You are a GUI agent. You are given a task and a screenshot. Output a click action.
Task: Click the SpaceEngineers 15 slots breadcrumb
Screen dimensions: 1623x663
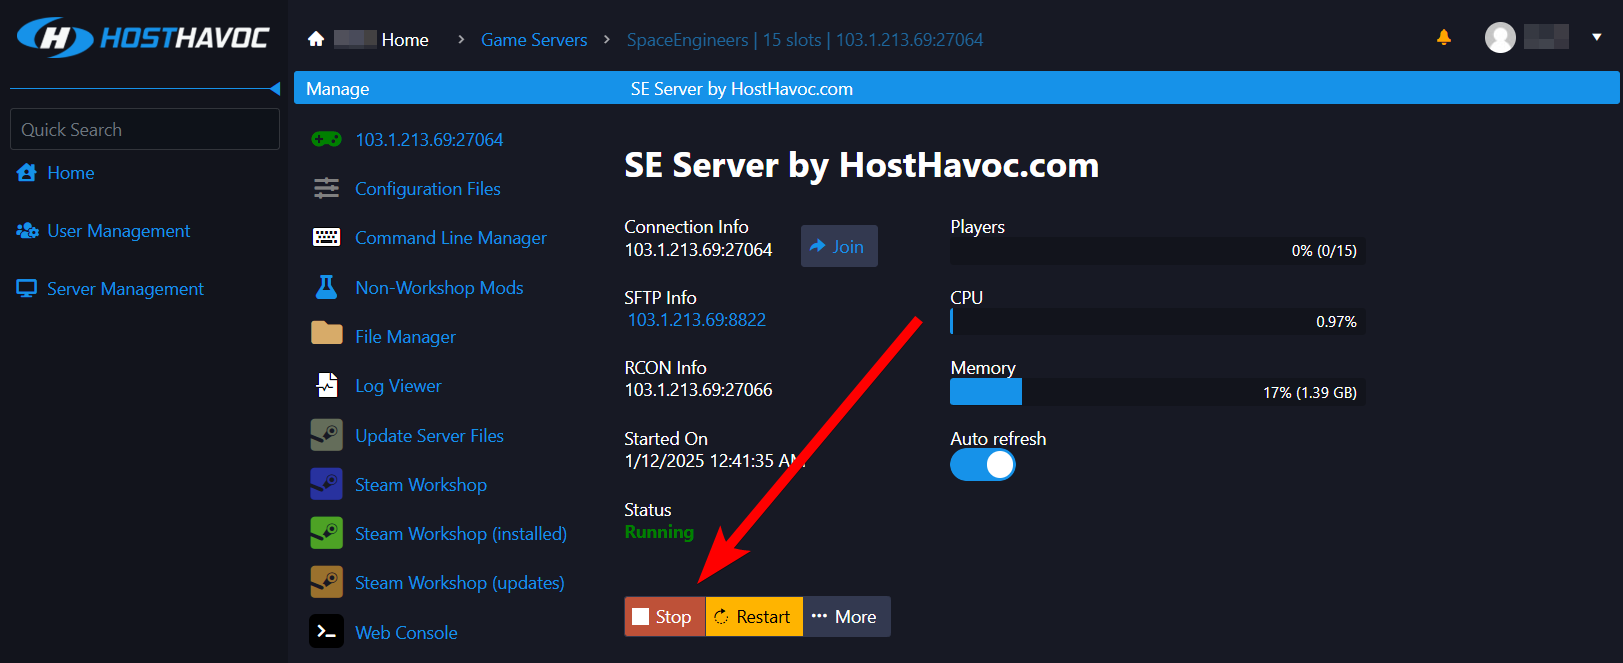point(805,40)
